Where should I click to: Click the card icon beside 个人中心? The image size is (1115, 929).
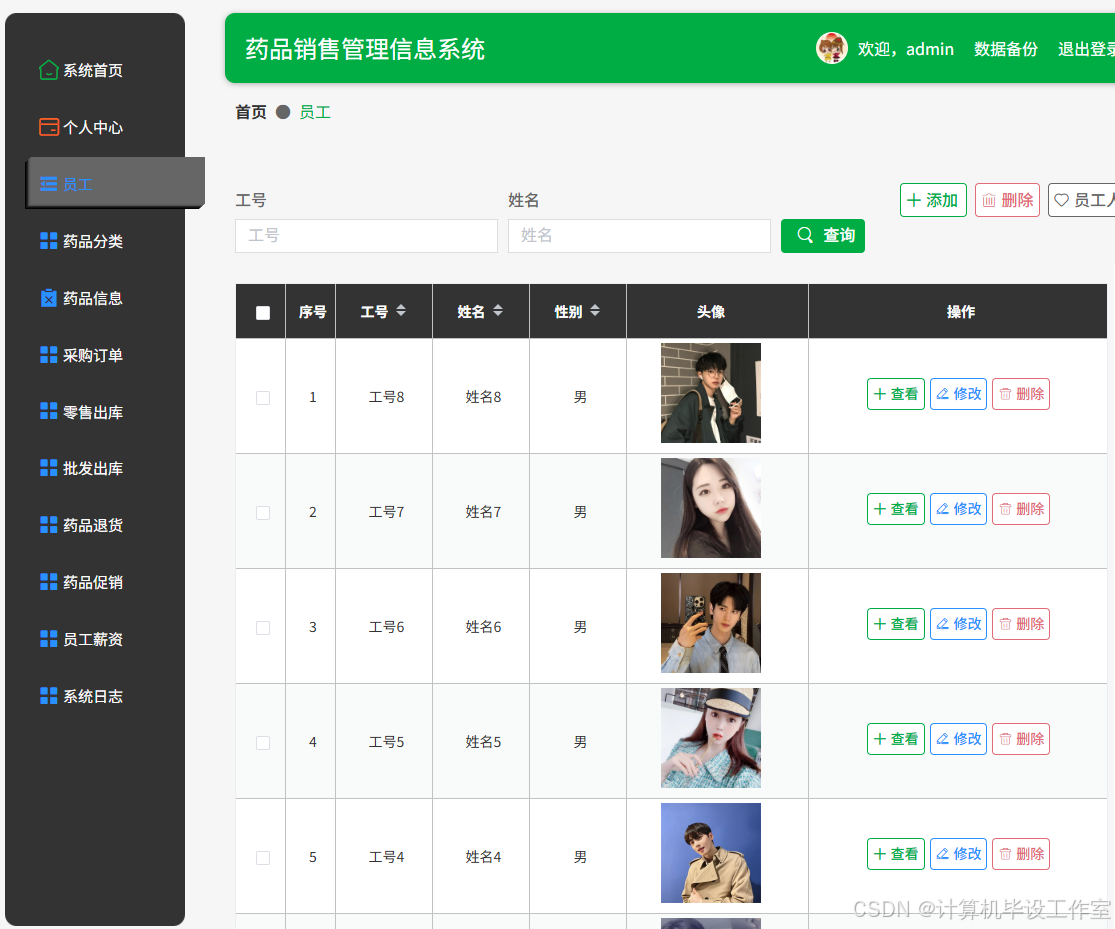(48, 127)
